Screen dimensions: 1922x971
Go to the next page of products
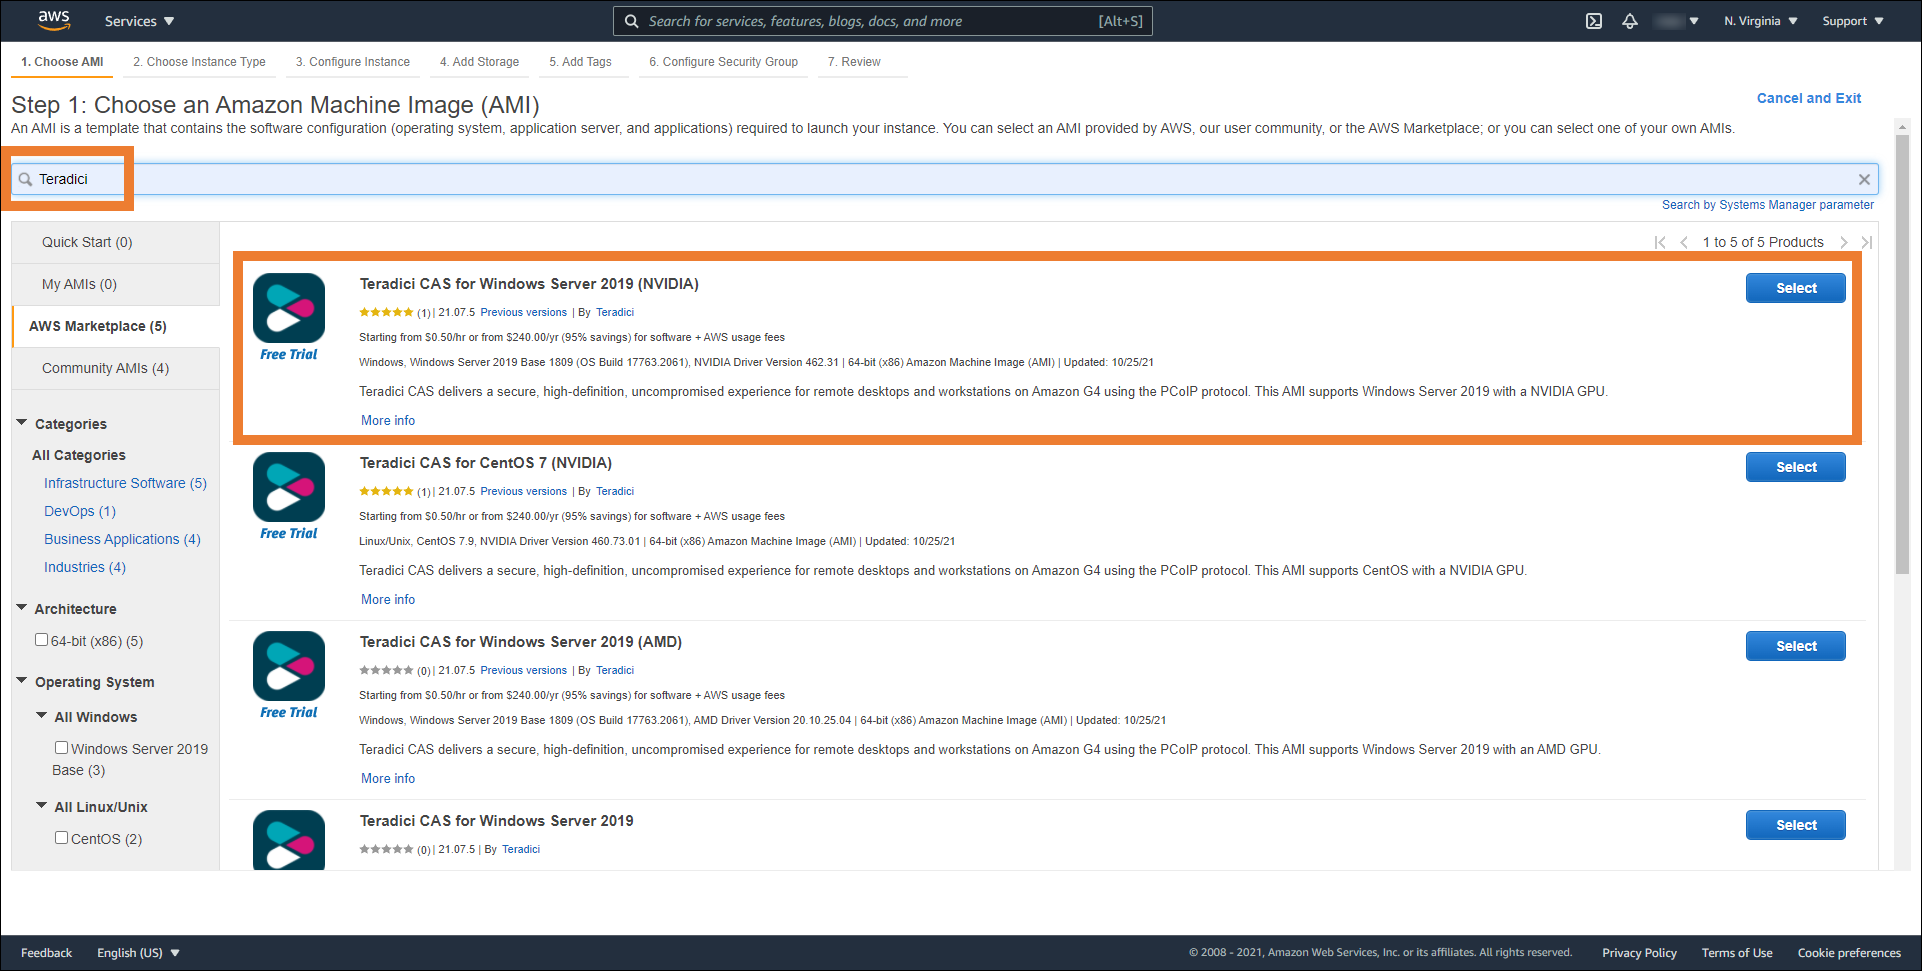click(1843, 242)
